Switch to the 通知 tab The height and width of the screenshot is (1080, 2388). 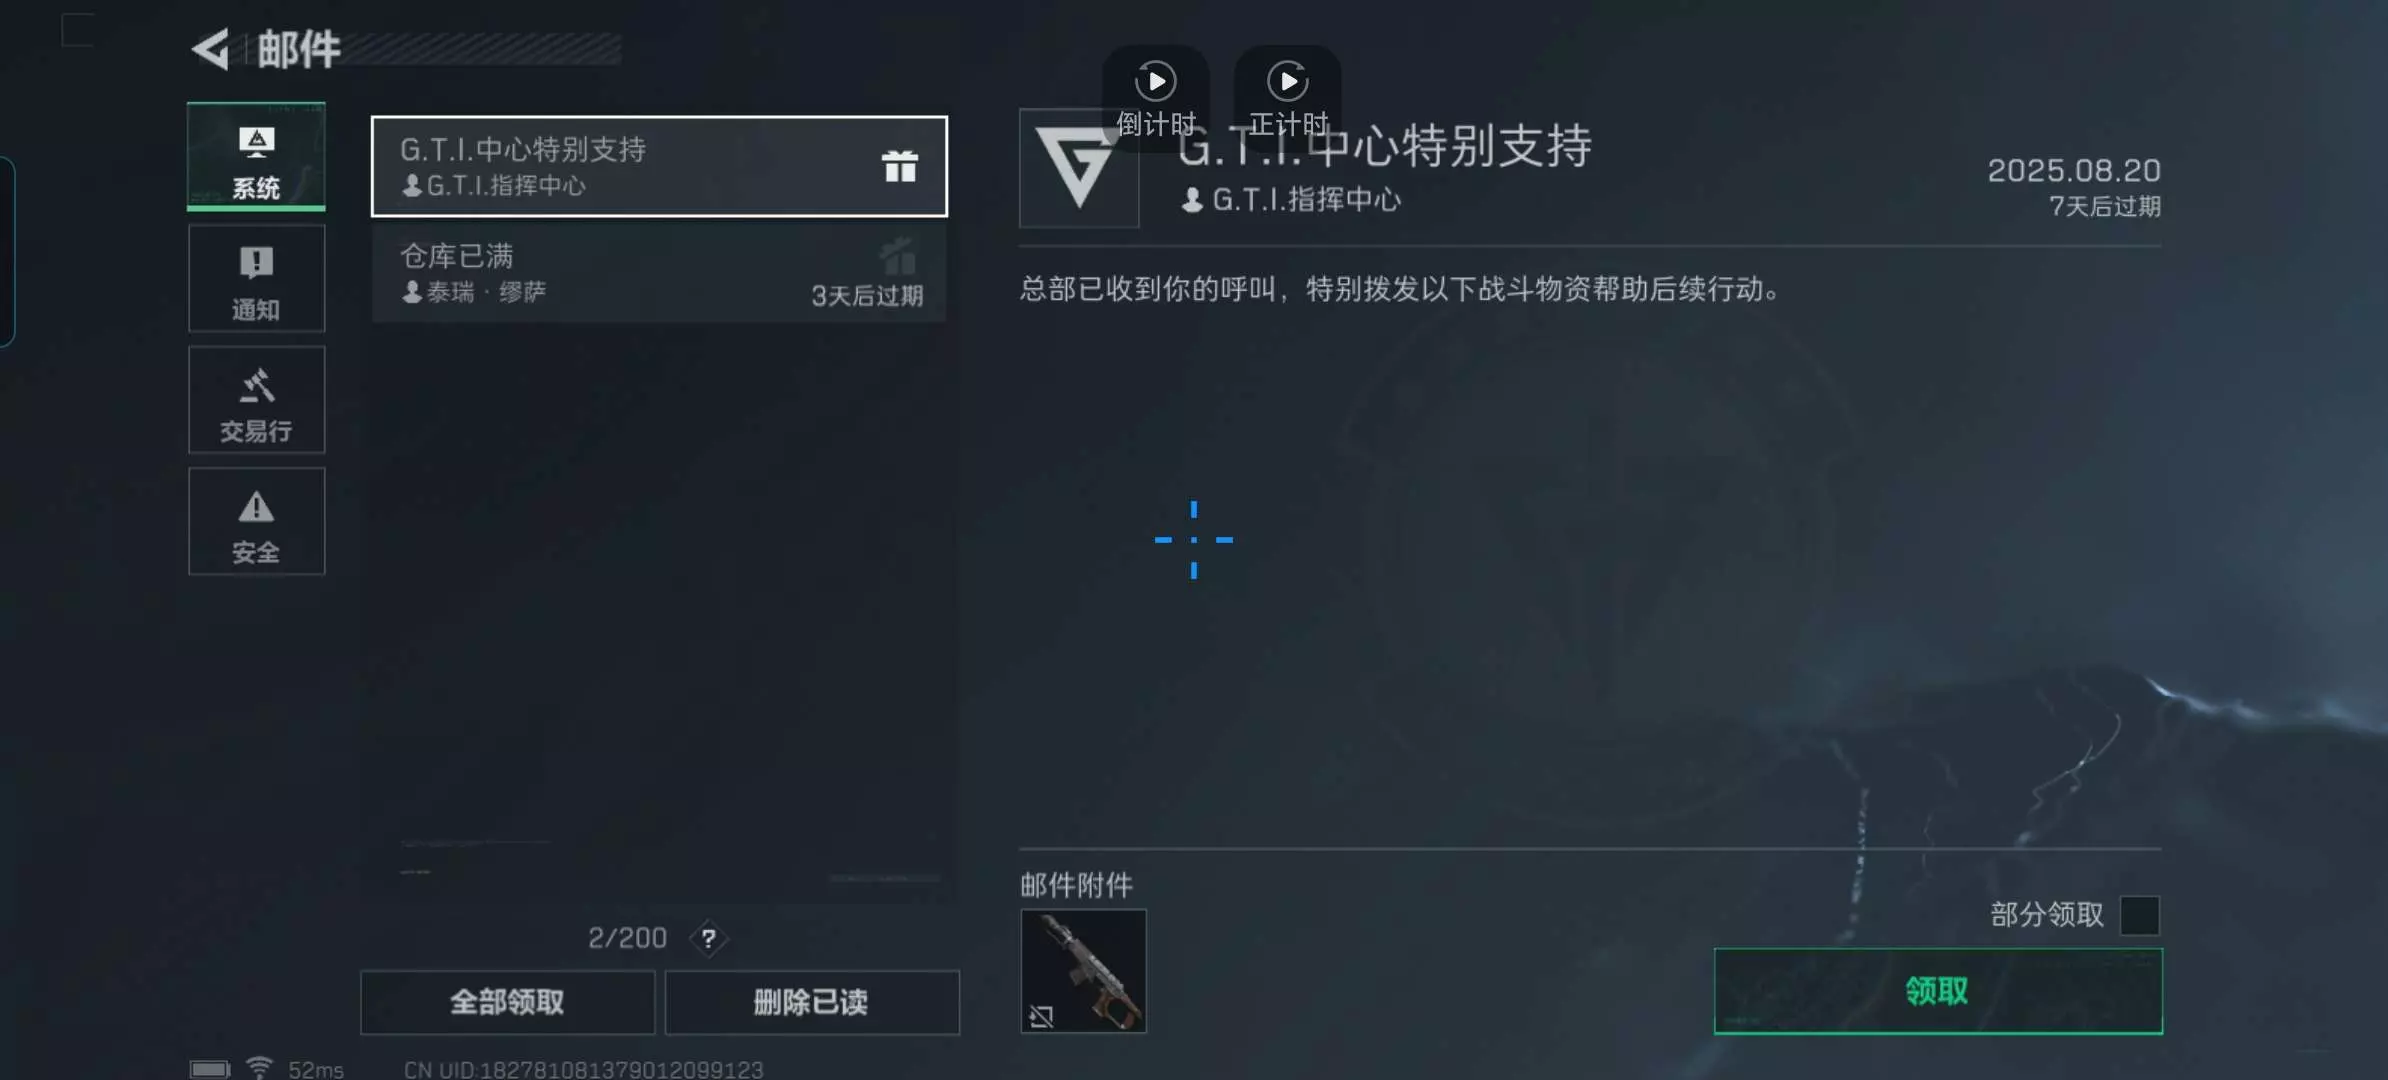click(256, 278)
